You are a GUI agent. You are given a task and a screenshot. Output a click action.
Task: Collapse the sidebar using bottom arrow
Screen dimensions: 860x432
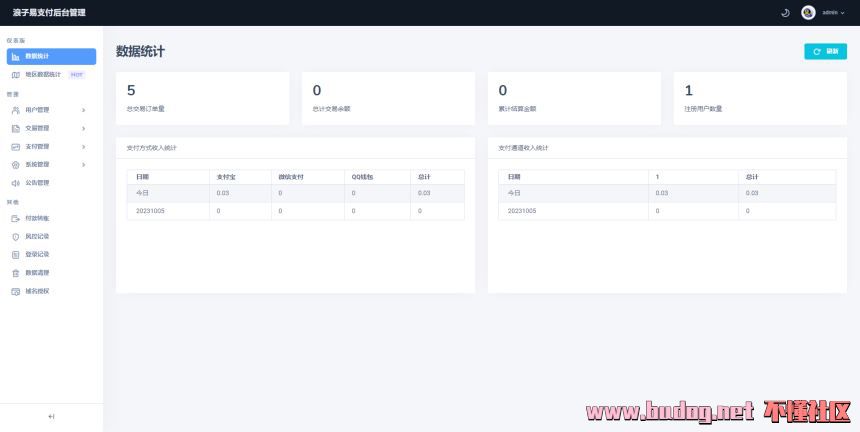[51, 416]
